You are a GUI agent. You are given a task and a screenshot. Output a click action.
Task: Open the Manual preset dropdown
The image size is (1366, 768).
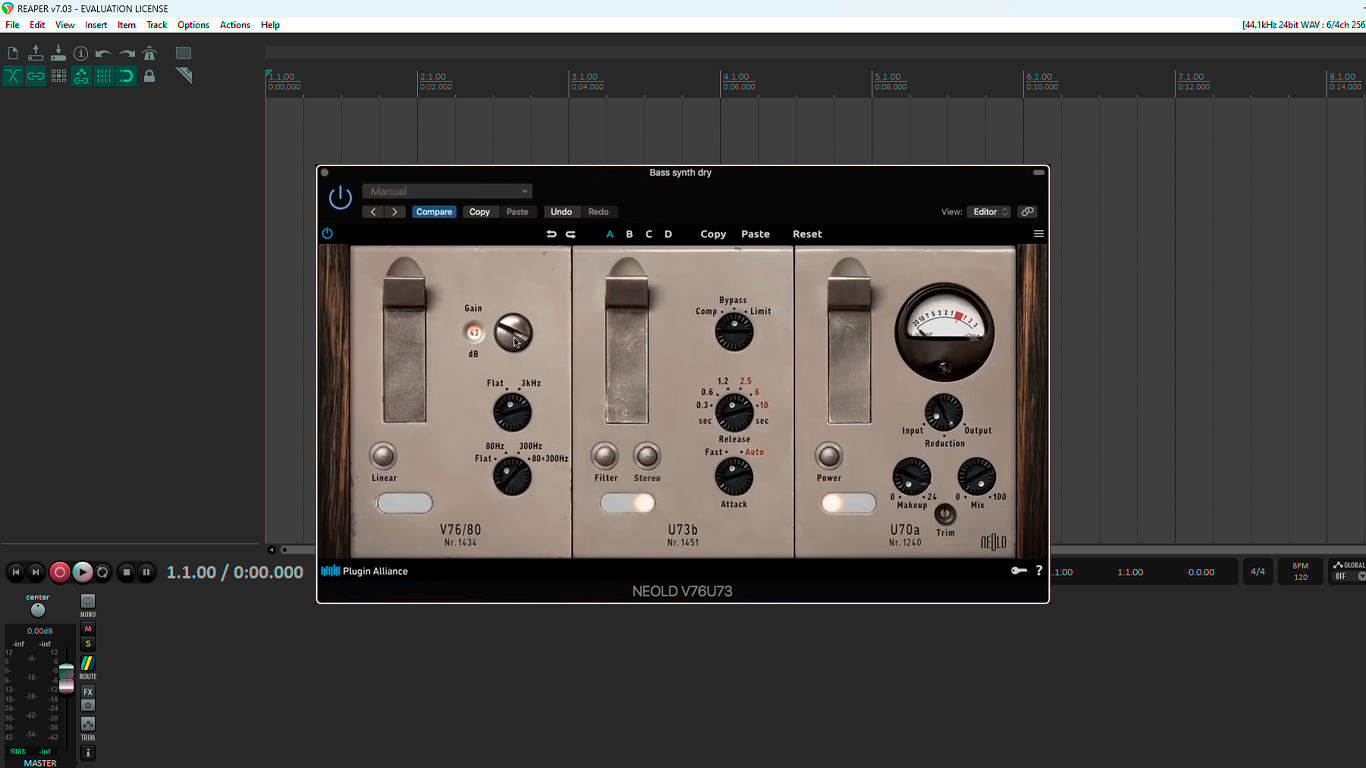447,191
